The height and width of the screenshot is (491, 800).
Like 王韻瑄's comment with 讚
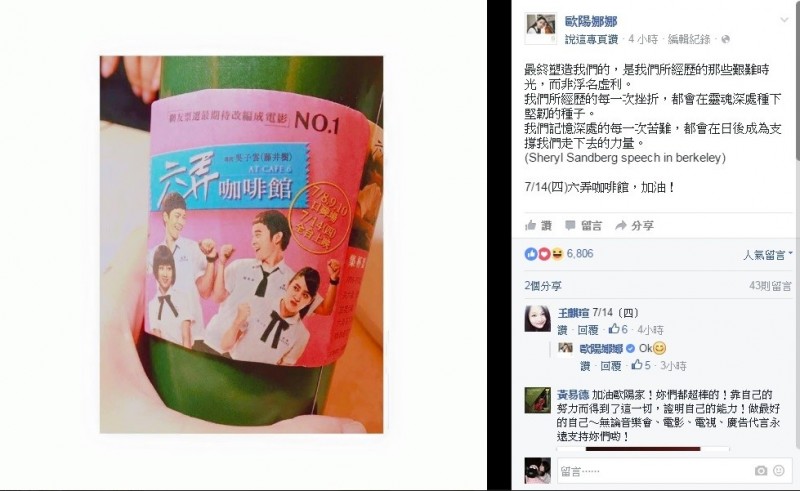(562, 330)
